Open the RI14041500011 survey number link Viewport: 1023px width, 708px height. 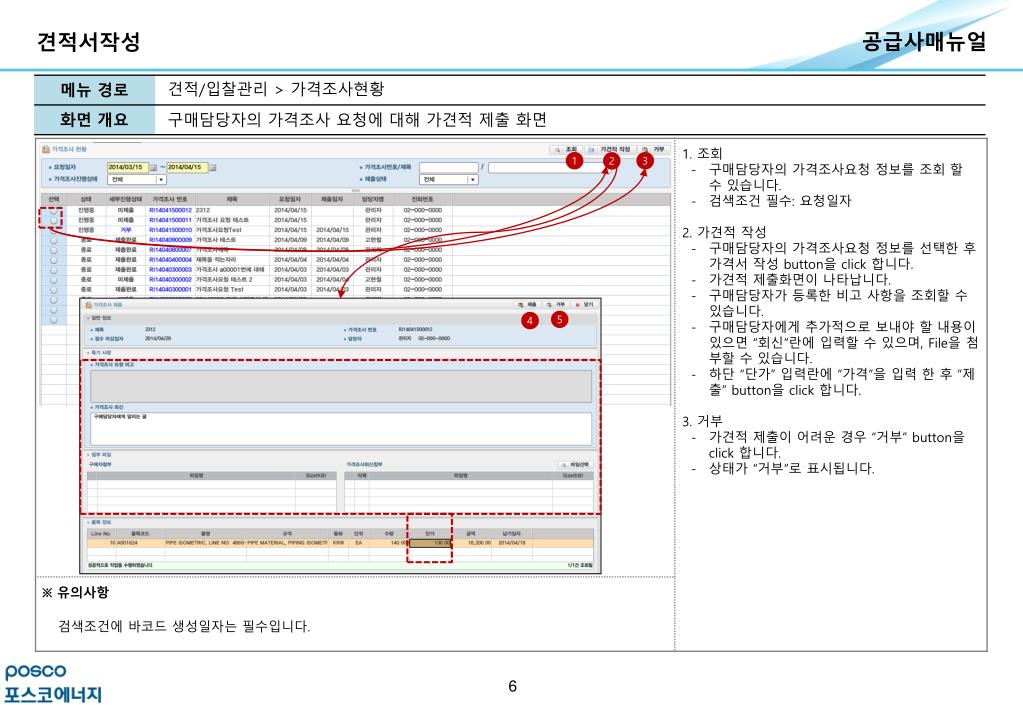170,220
